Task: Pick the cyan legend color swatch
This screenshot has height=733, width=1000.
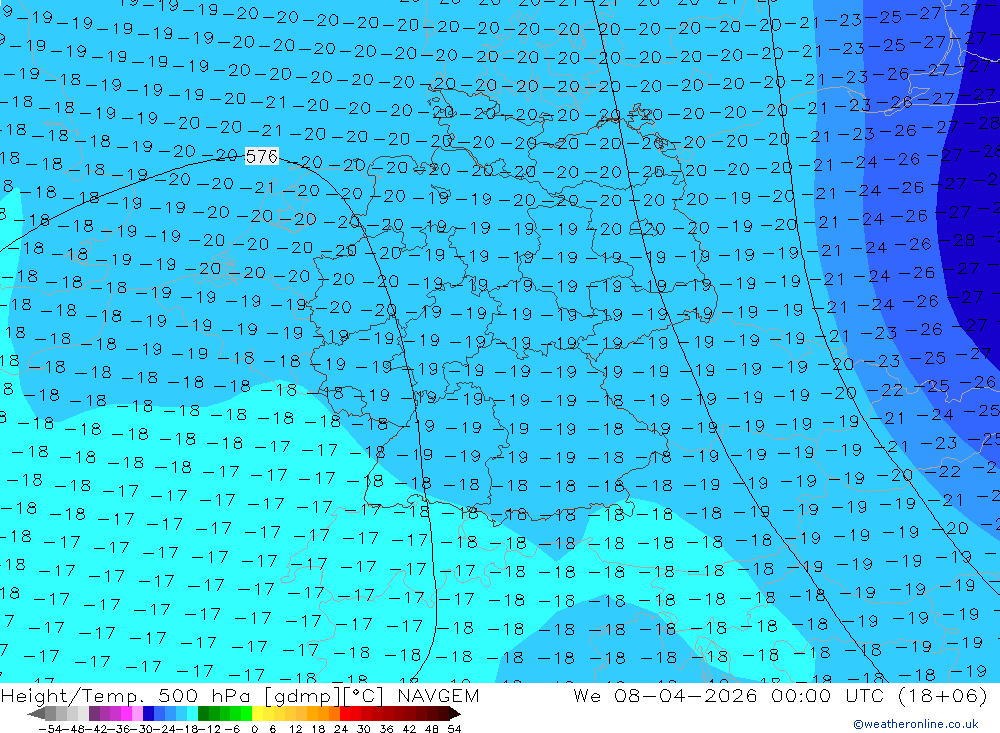Action: (x=192, y=713)
